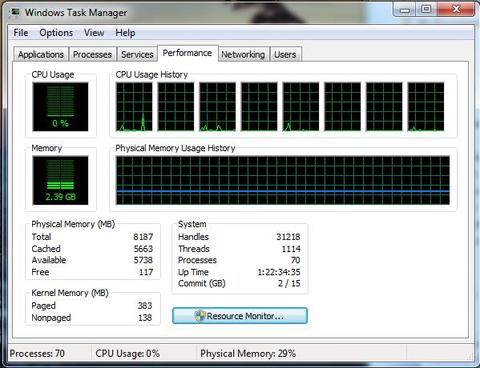Open the View menu

click(x=94, y=33)
